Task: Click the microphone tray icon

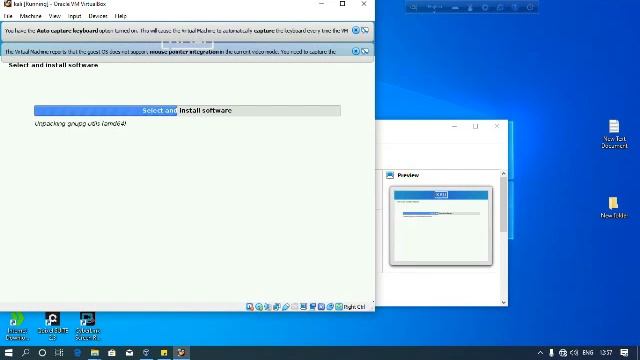Action: 551,353
